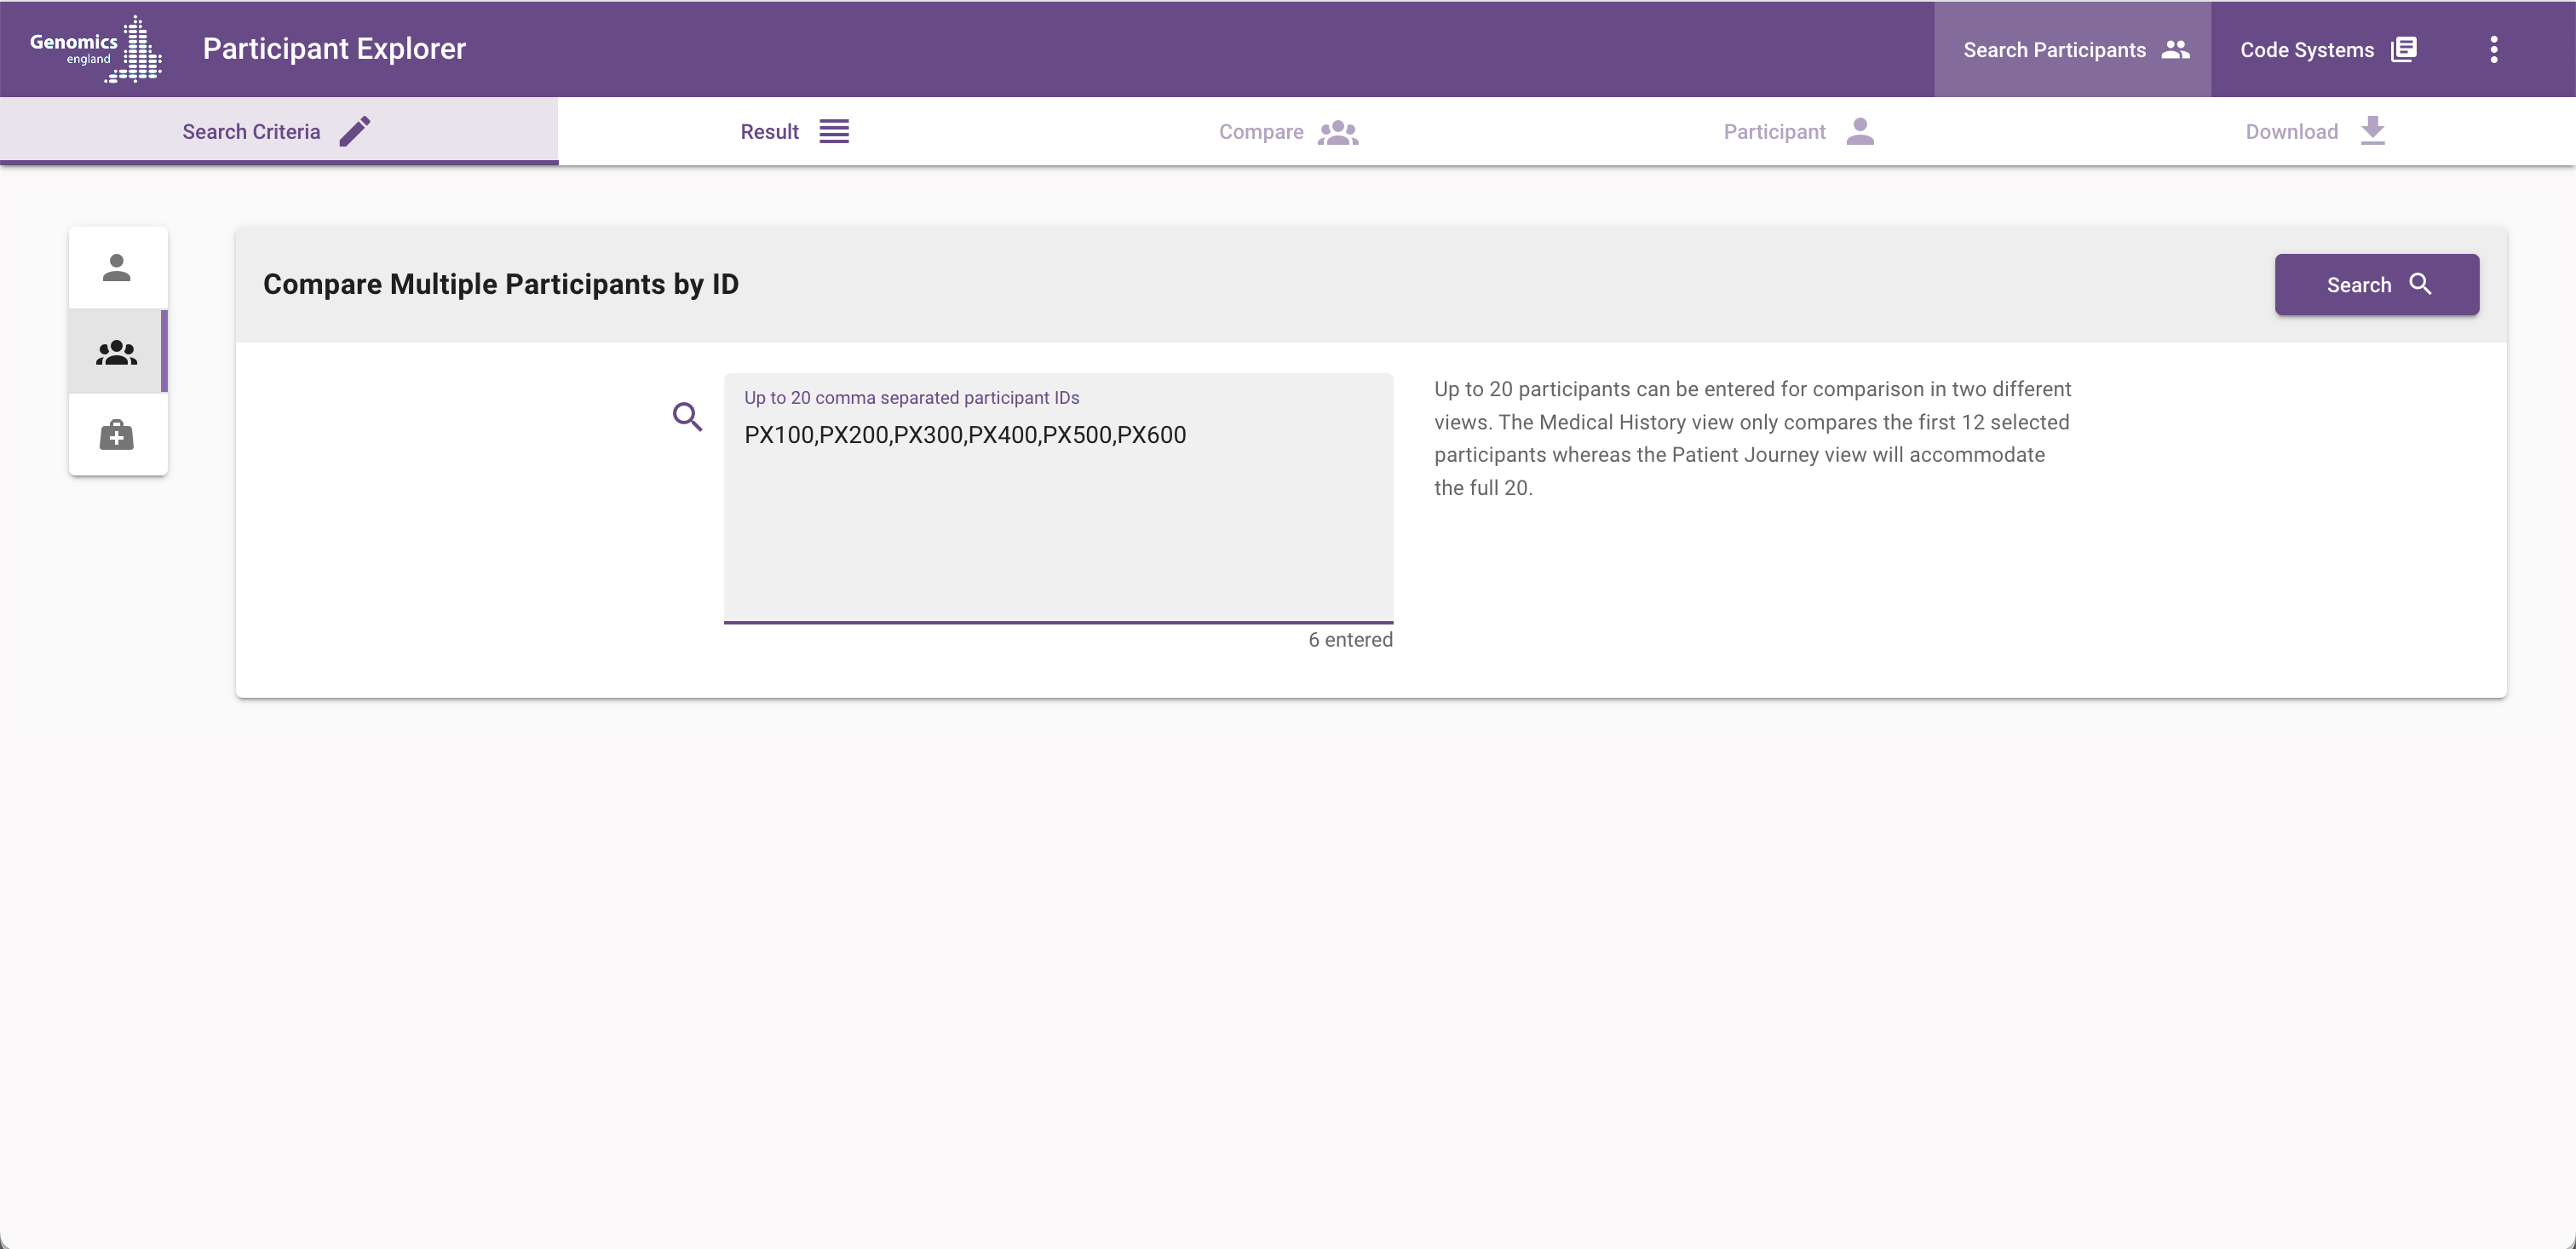2576x1249 pixels.
Task: Click the Result list lines icon
Action: (x=834, y=131)
